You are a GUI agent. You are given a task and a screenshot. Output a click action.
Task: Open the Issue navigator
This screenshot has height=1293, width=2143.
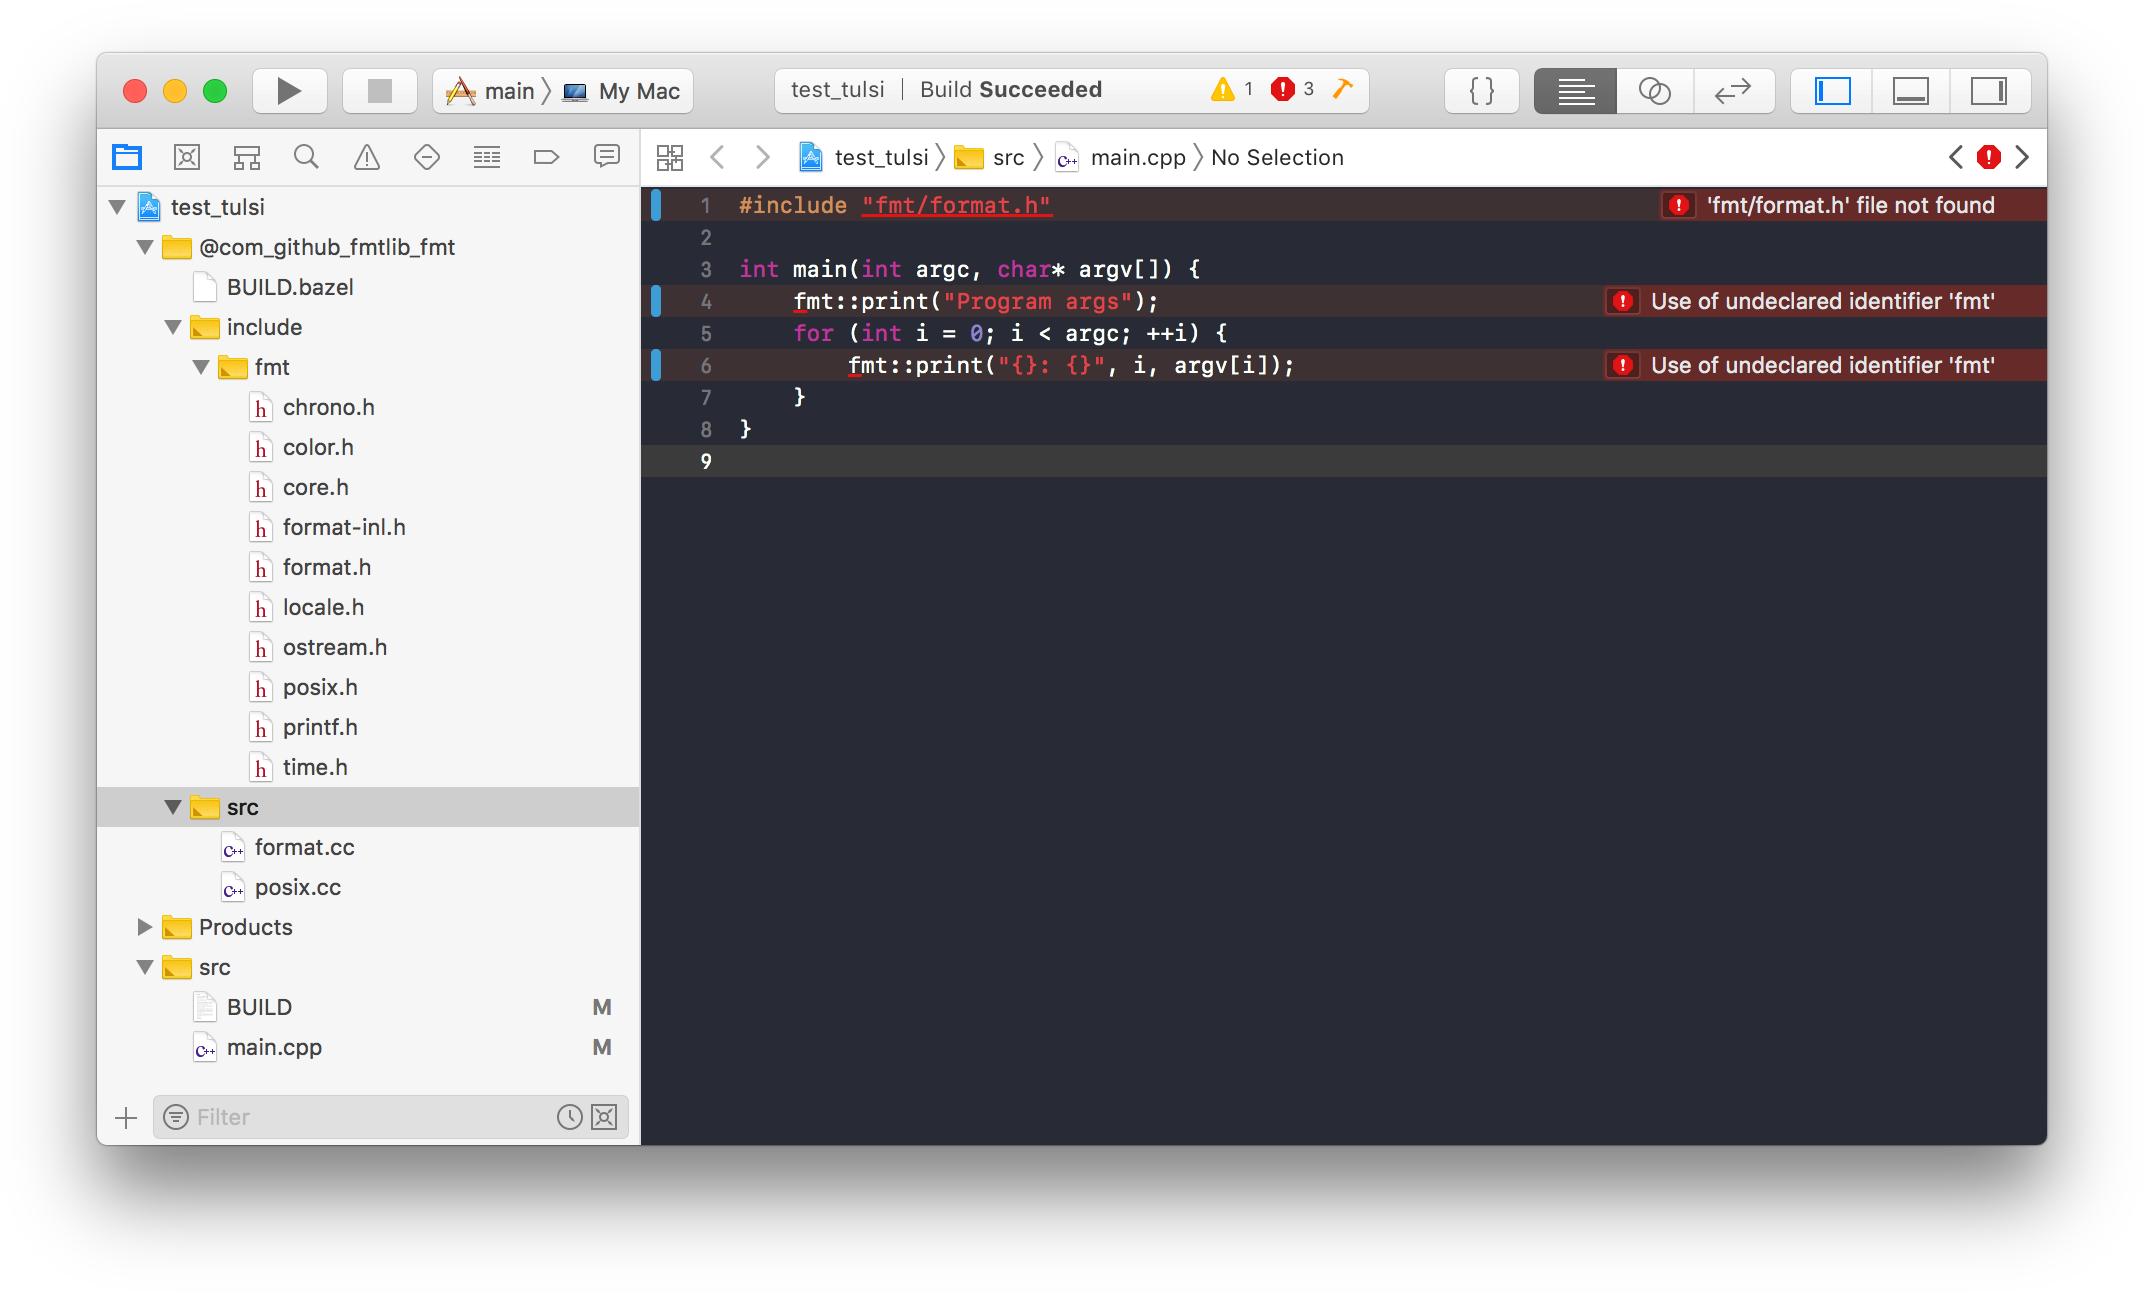367,157
